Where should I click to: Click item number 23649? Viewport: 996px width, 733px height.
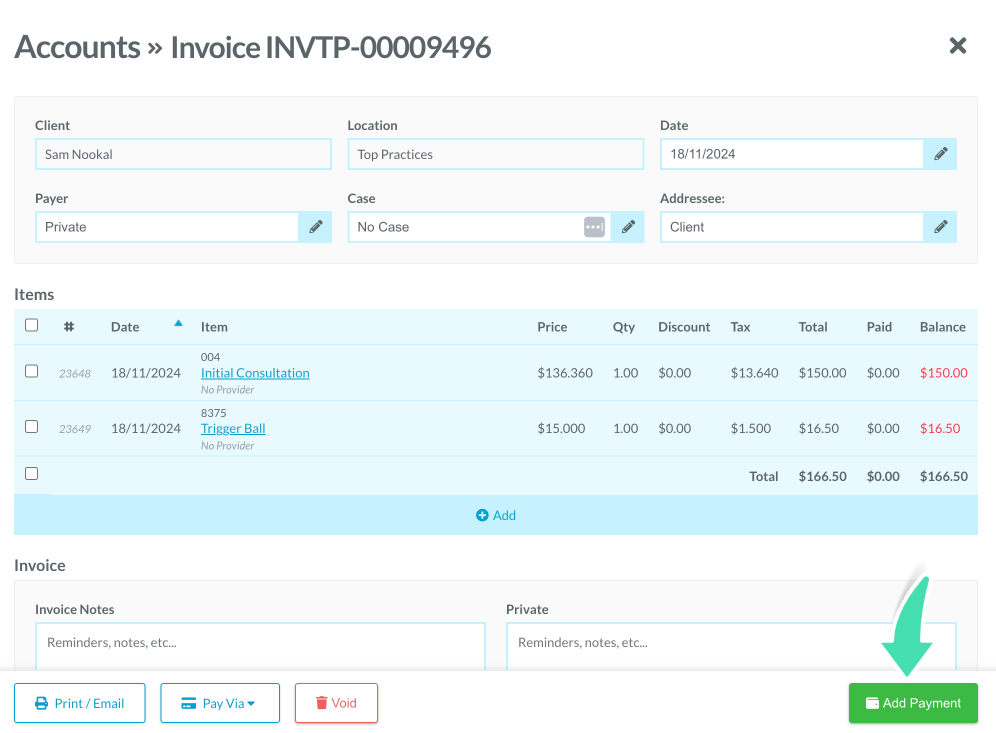pos(75,429)
